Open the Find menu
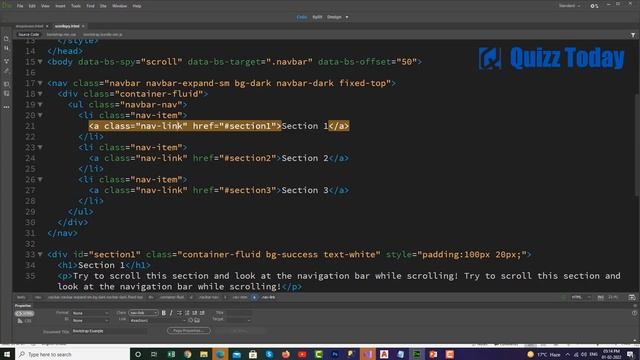The height and width of the screenshot is (360, 640). coord(90,6)
